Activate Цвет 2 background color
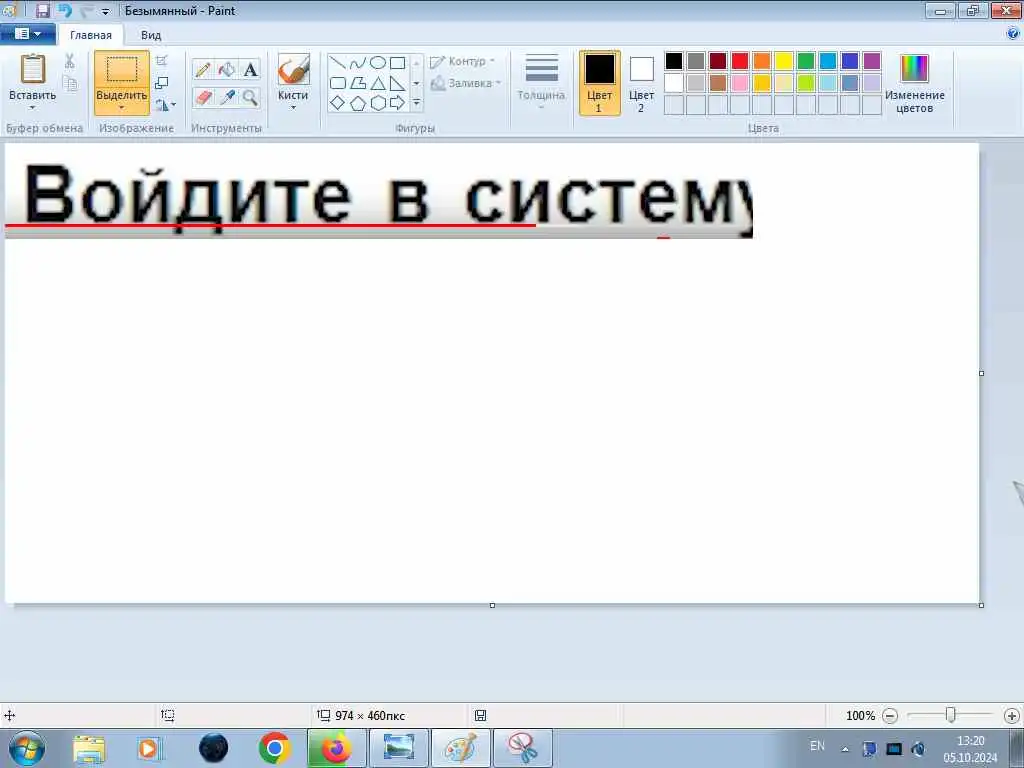This screenshot has width=1024, height=768. pyautogui.click(x=641, y=83)
